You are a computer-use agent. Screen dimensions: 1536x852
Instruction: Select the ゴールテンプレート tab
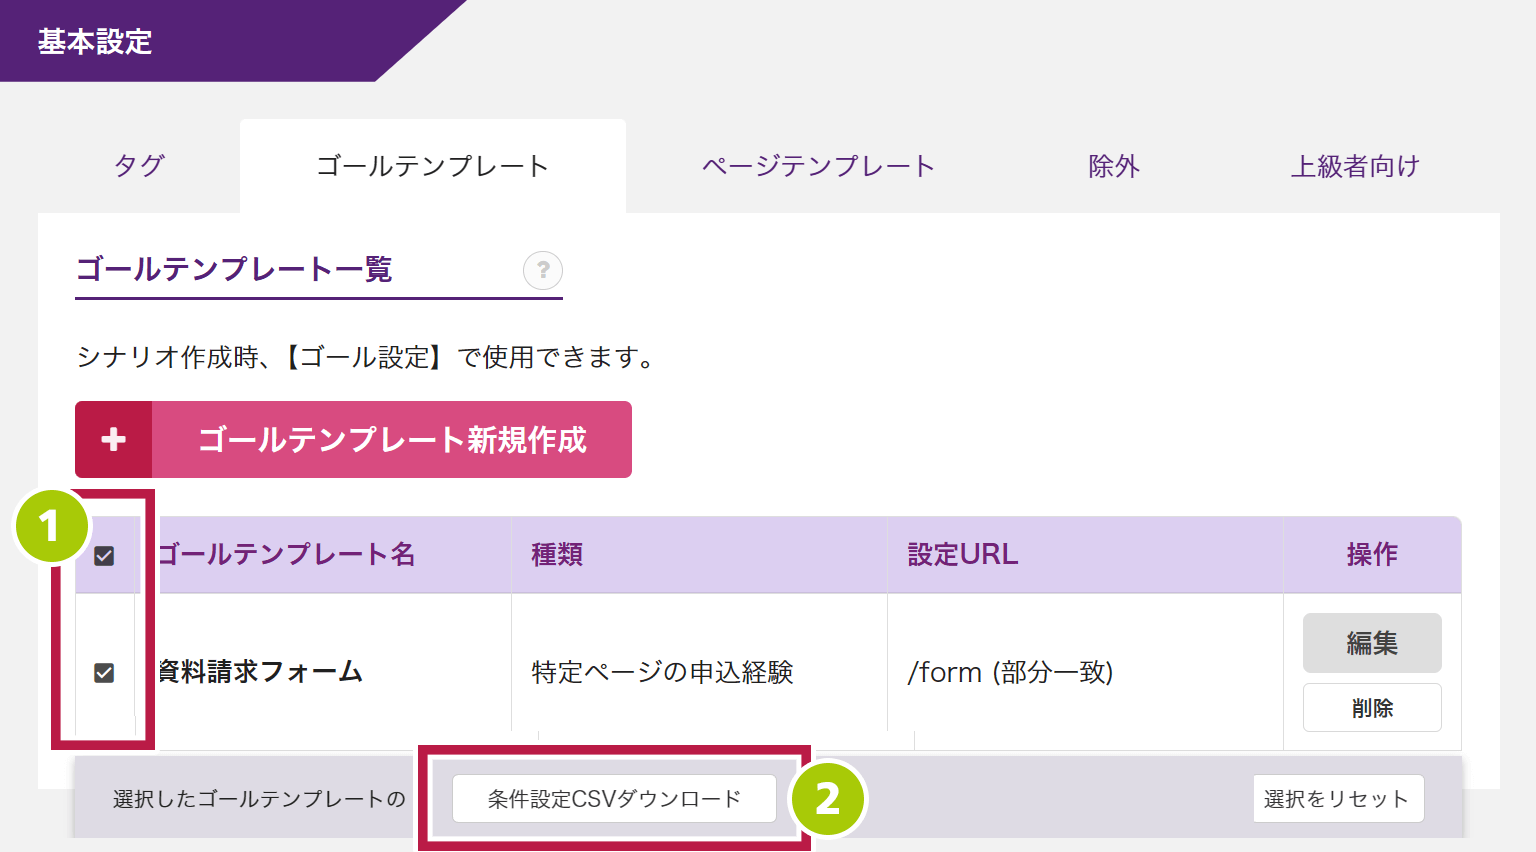point(432,166)
